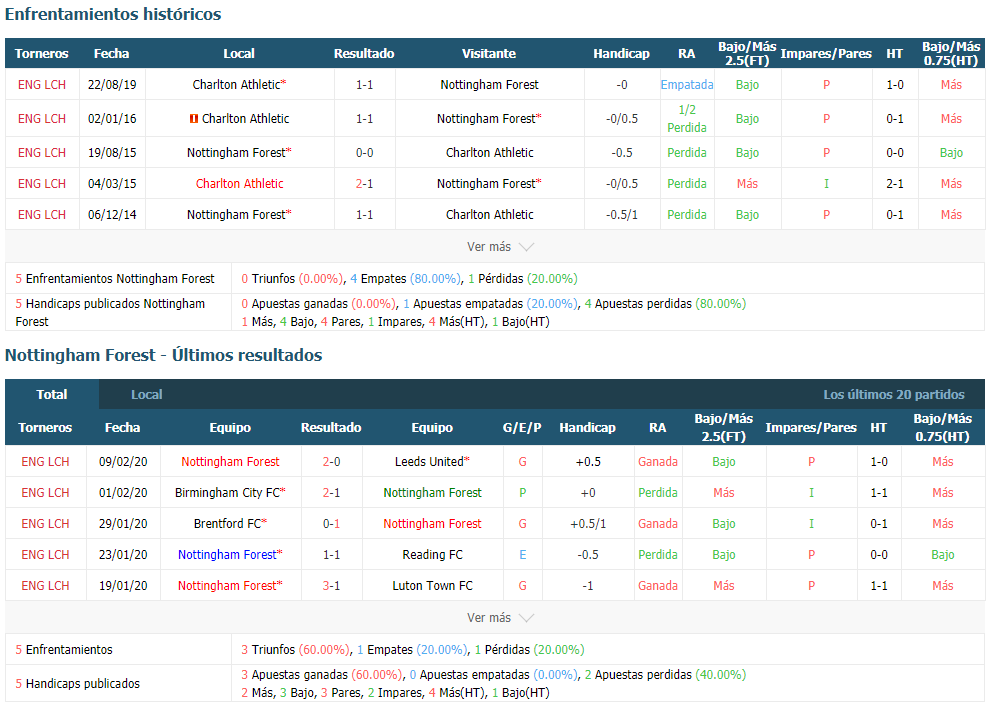Select Bajo HT cell in 23/01/20 row
This screenshot has width=994, height=708.
943,555
